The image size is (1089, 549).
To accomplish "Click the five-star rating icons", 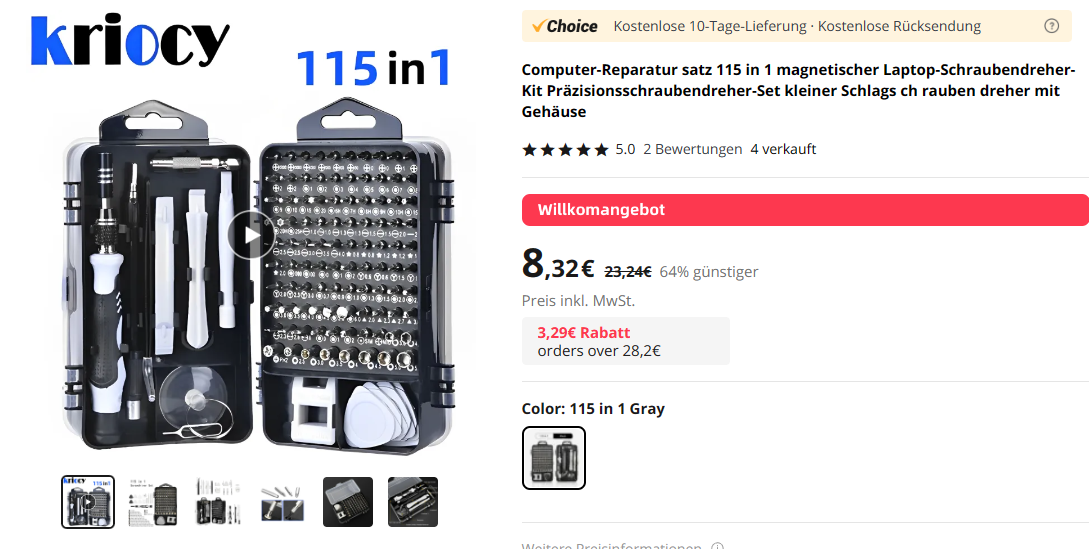I will [x=565, y=149].
